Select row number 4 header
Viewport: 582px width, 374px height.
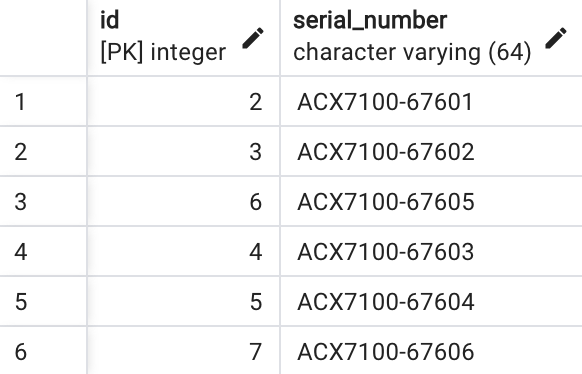coord(43,252)
